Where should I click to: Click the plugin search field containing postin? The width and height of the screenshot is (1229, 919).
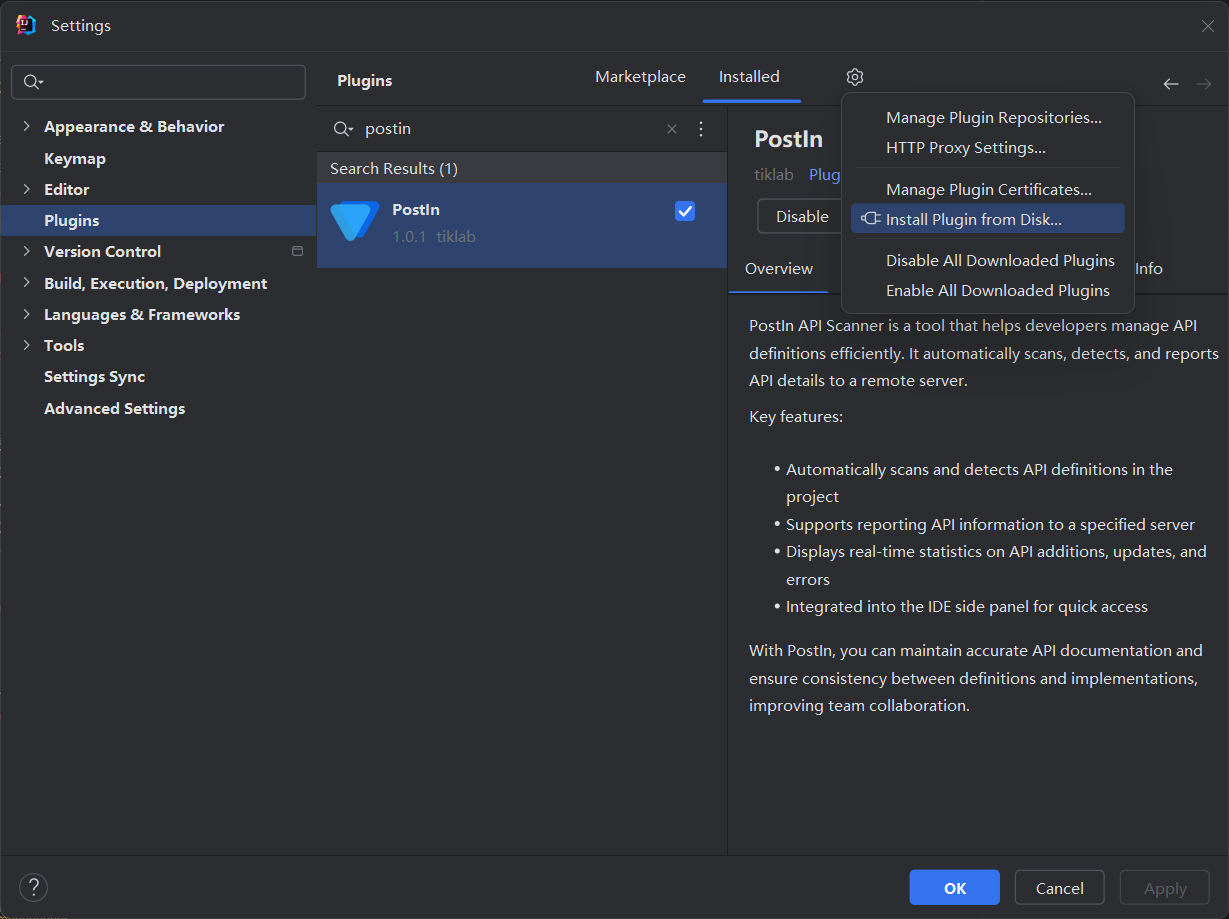(510, 129)
